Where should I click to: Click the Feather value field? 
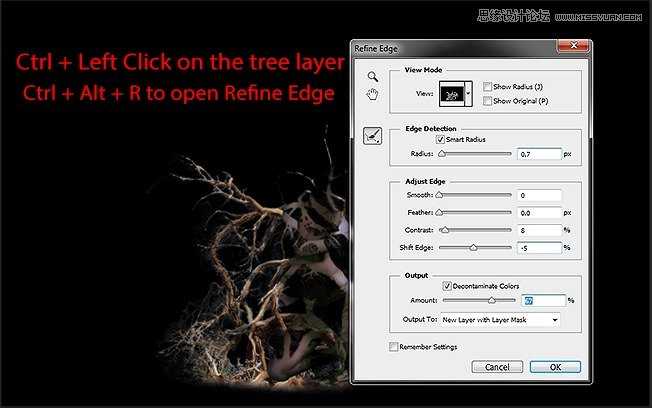(x=539, y=212)
